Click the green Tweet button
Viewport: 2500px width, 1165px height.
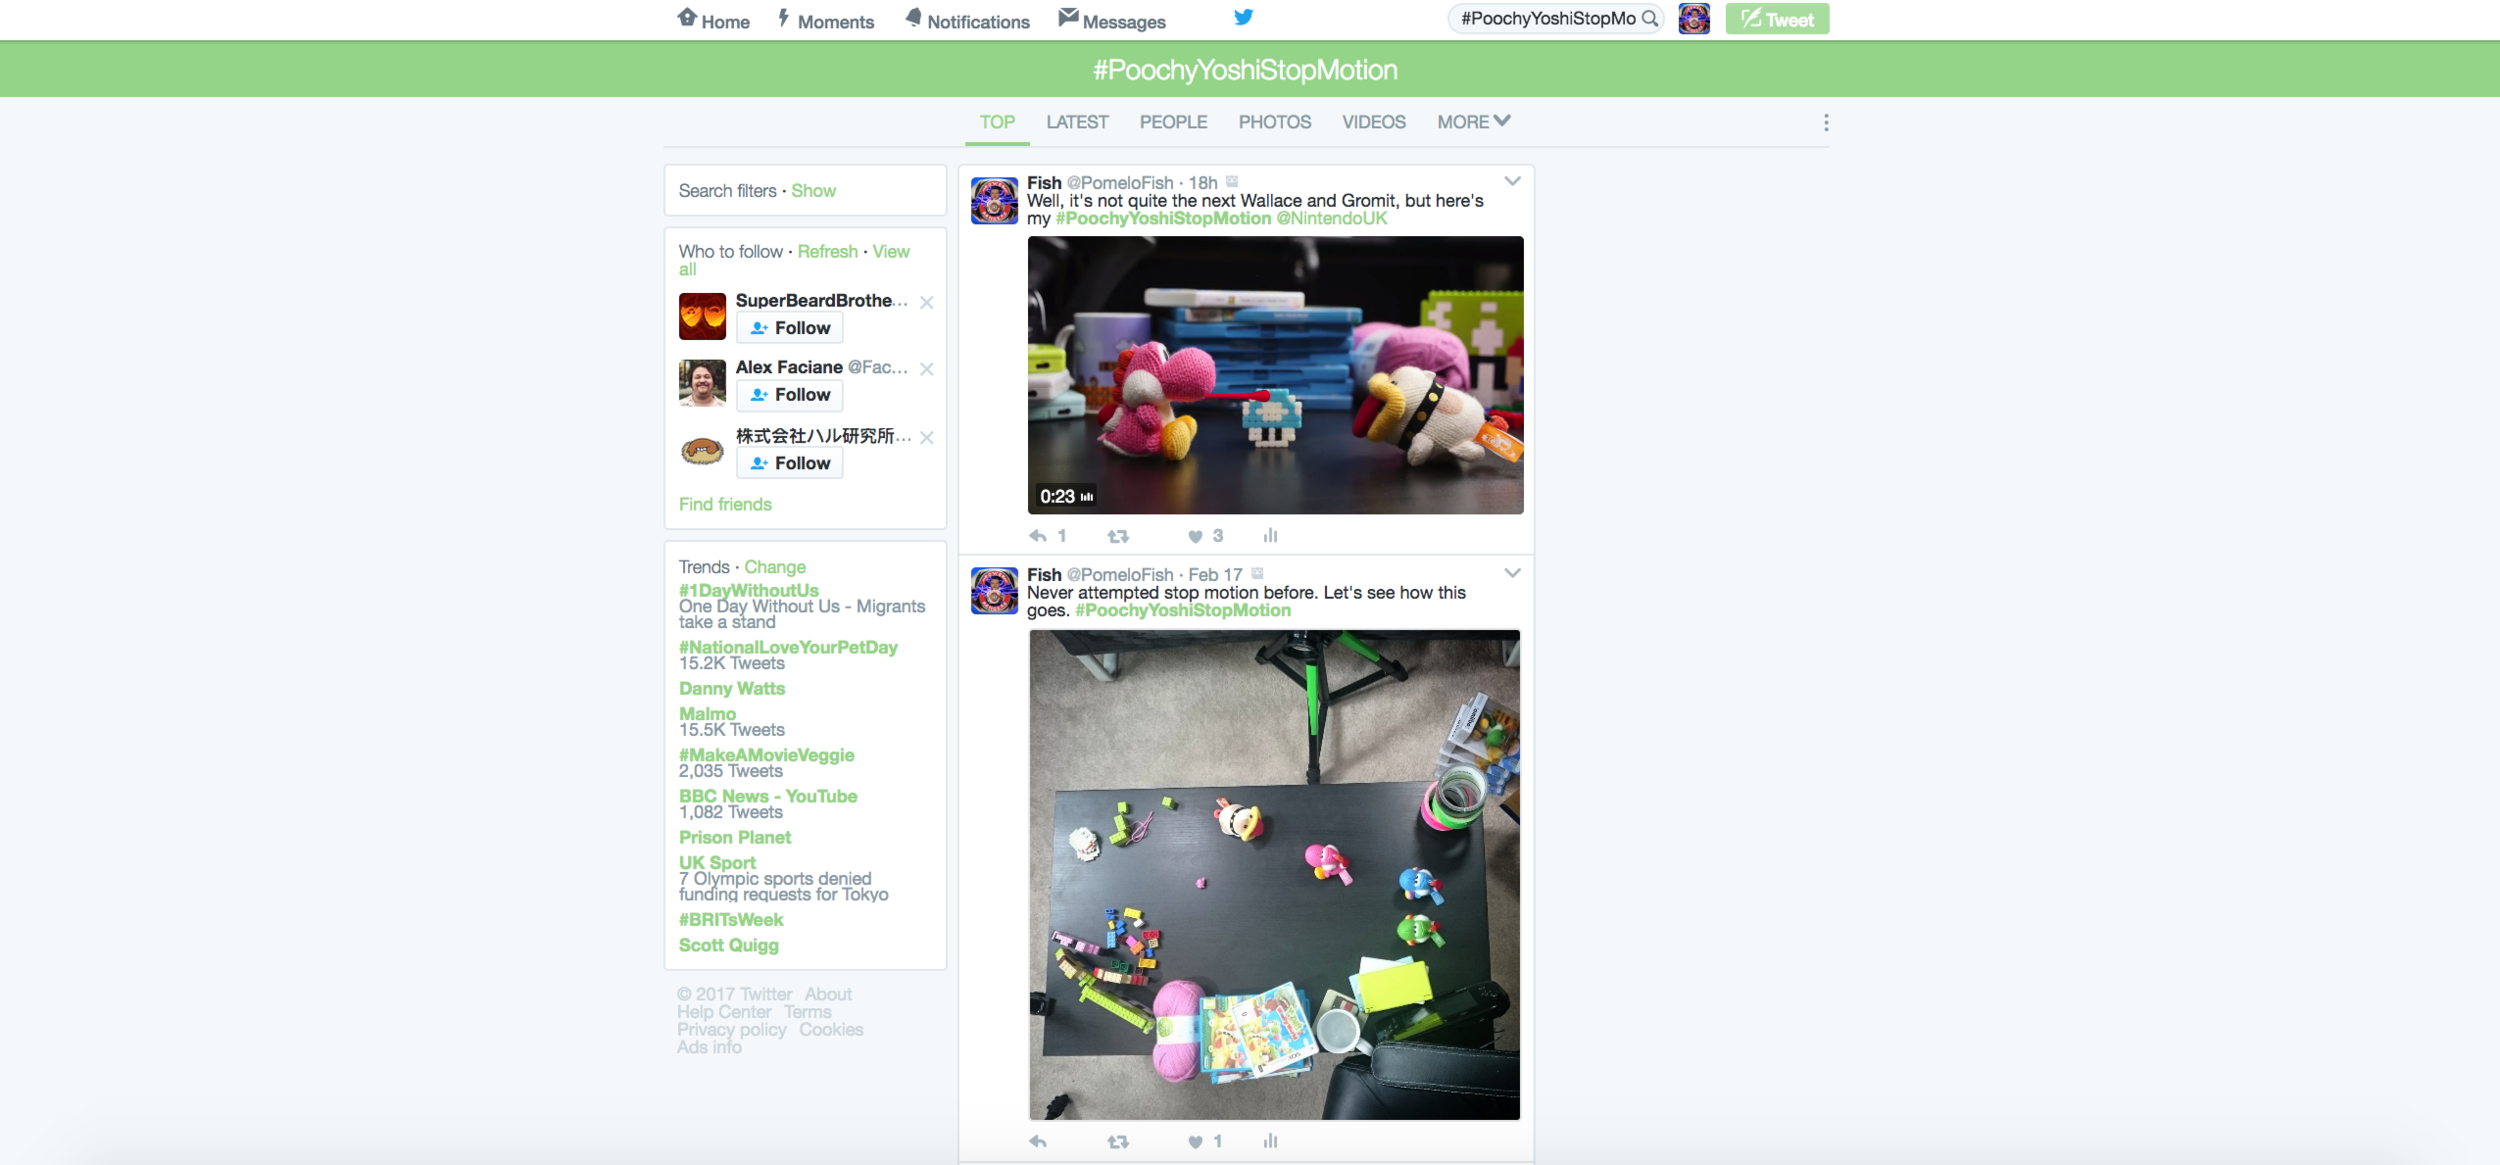tap(1777, 19)
